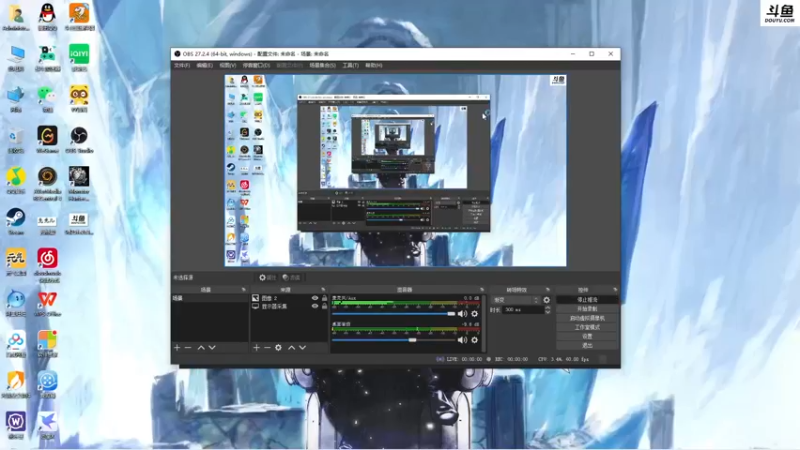Open This PC desktop icon
This screenshot has width=800, height=450.
(16, 57)
